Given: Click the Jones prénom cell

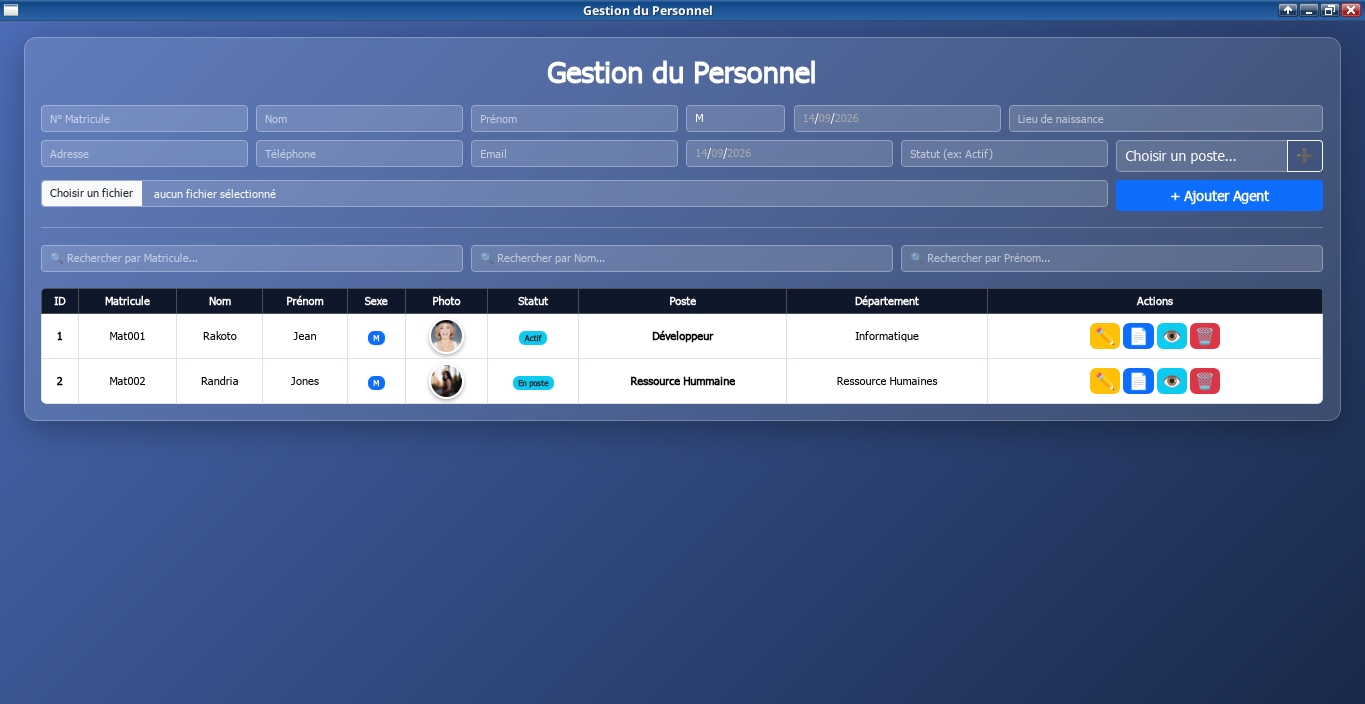Looking at the screenshot, I should click(305, 381).
